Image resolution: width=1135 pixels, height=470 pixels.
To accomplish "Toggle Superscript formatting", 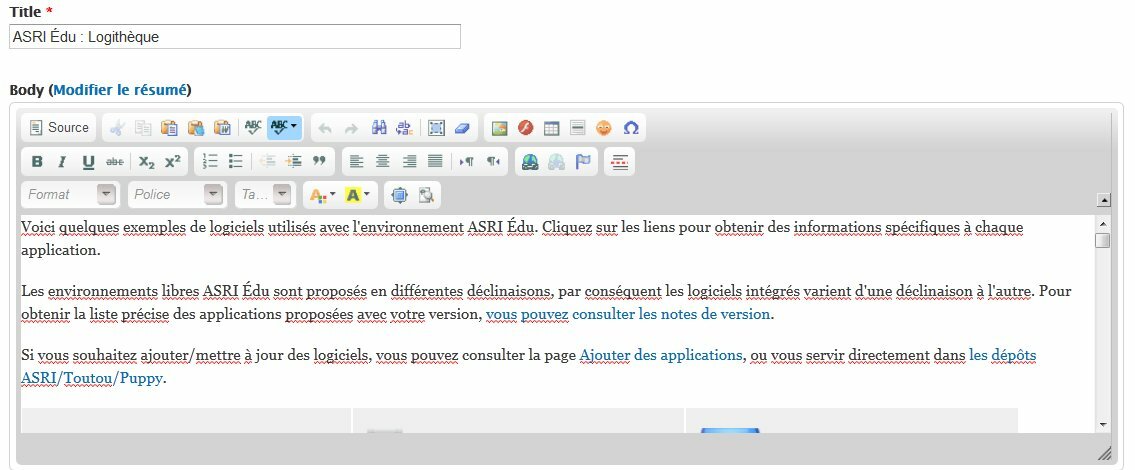I will 172,162.
